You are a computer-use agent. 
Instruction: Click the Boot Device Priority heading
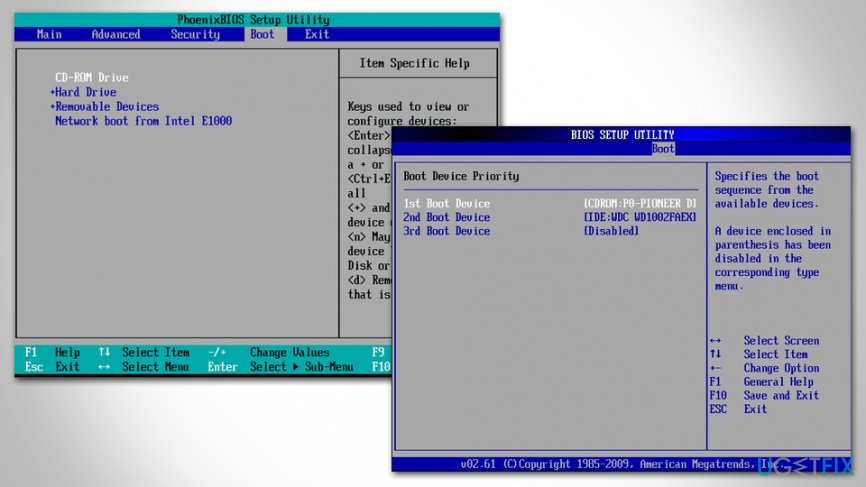coord(461,176)
